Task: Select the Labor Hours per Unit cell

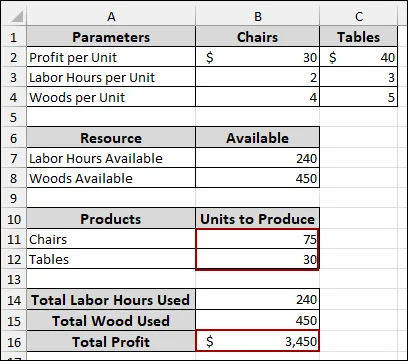Action: pos(111,77)
